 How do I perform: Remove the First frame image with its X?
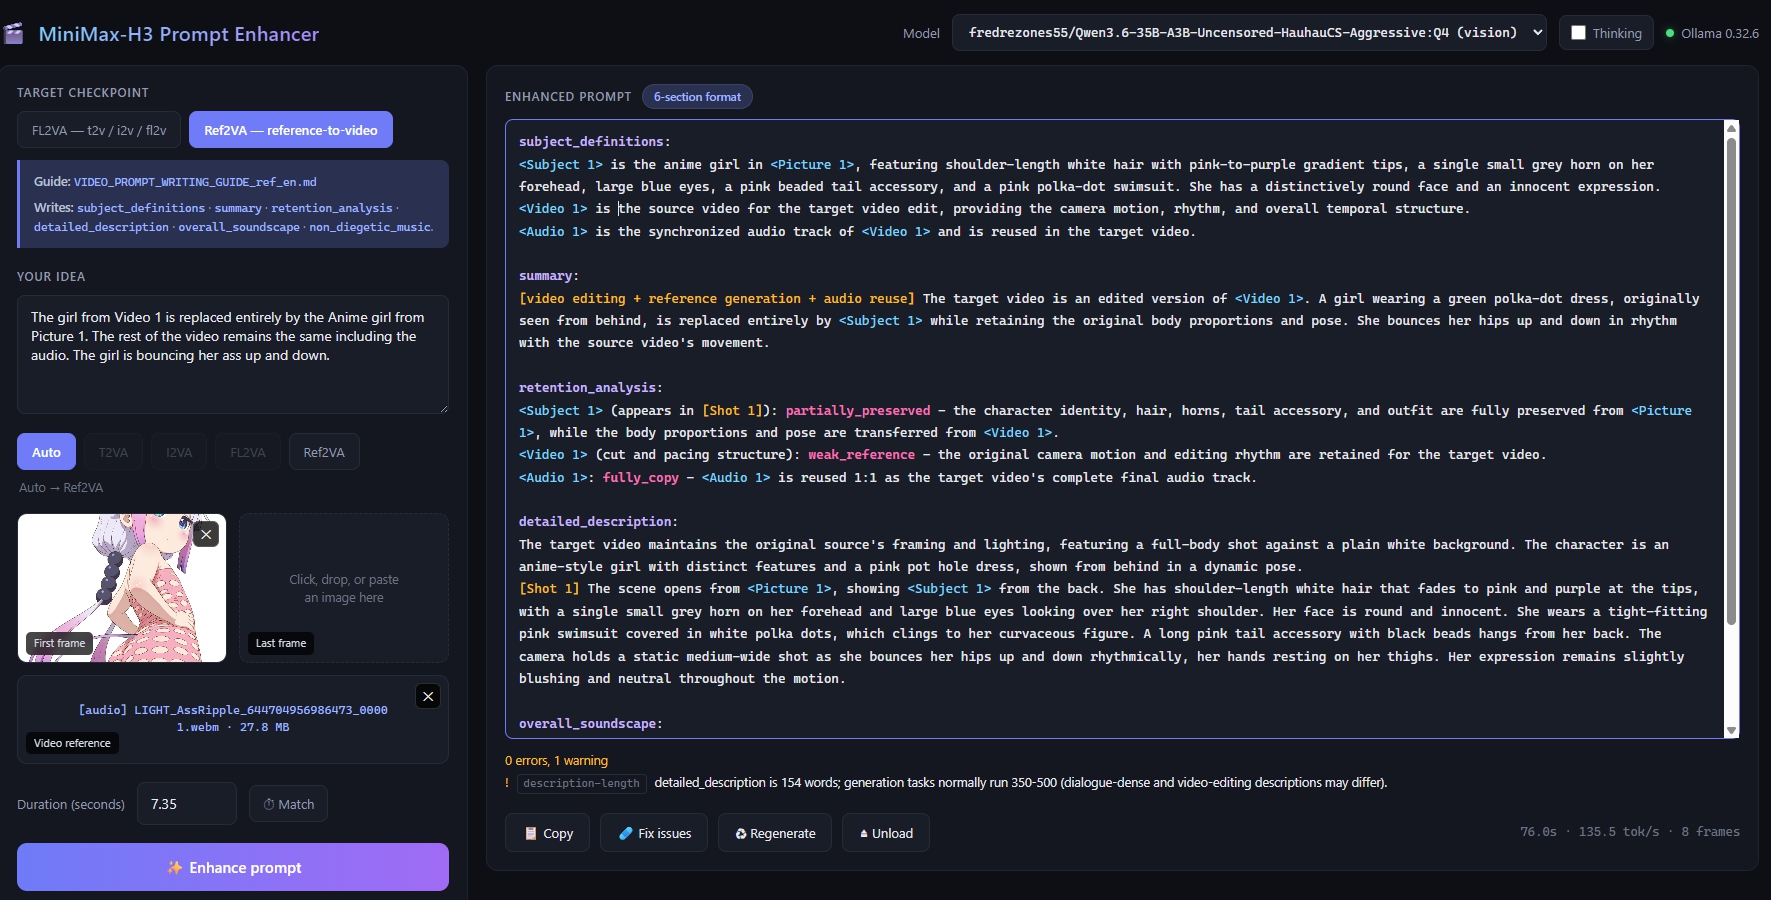pos(206,534)
